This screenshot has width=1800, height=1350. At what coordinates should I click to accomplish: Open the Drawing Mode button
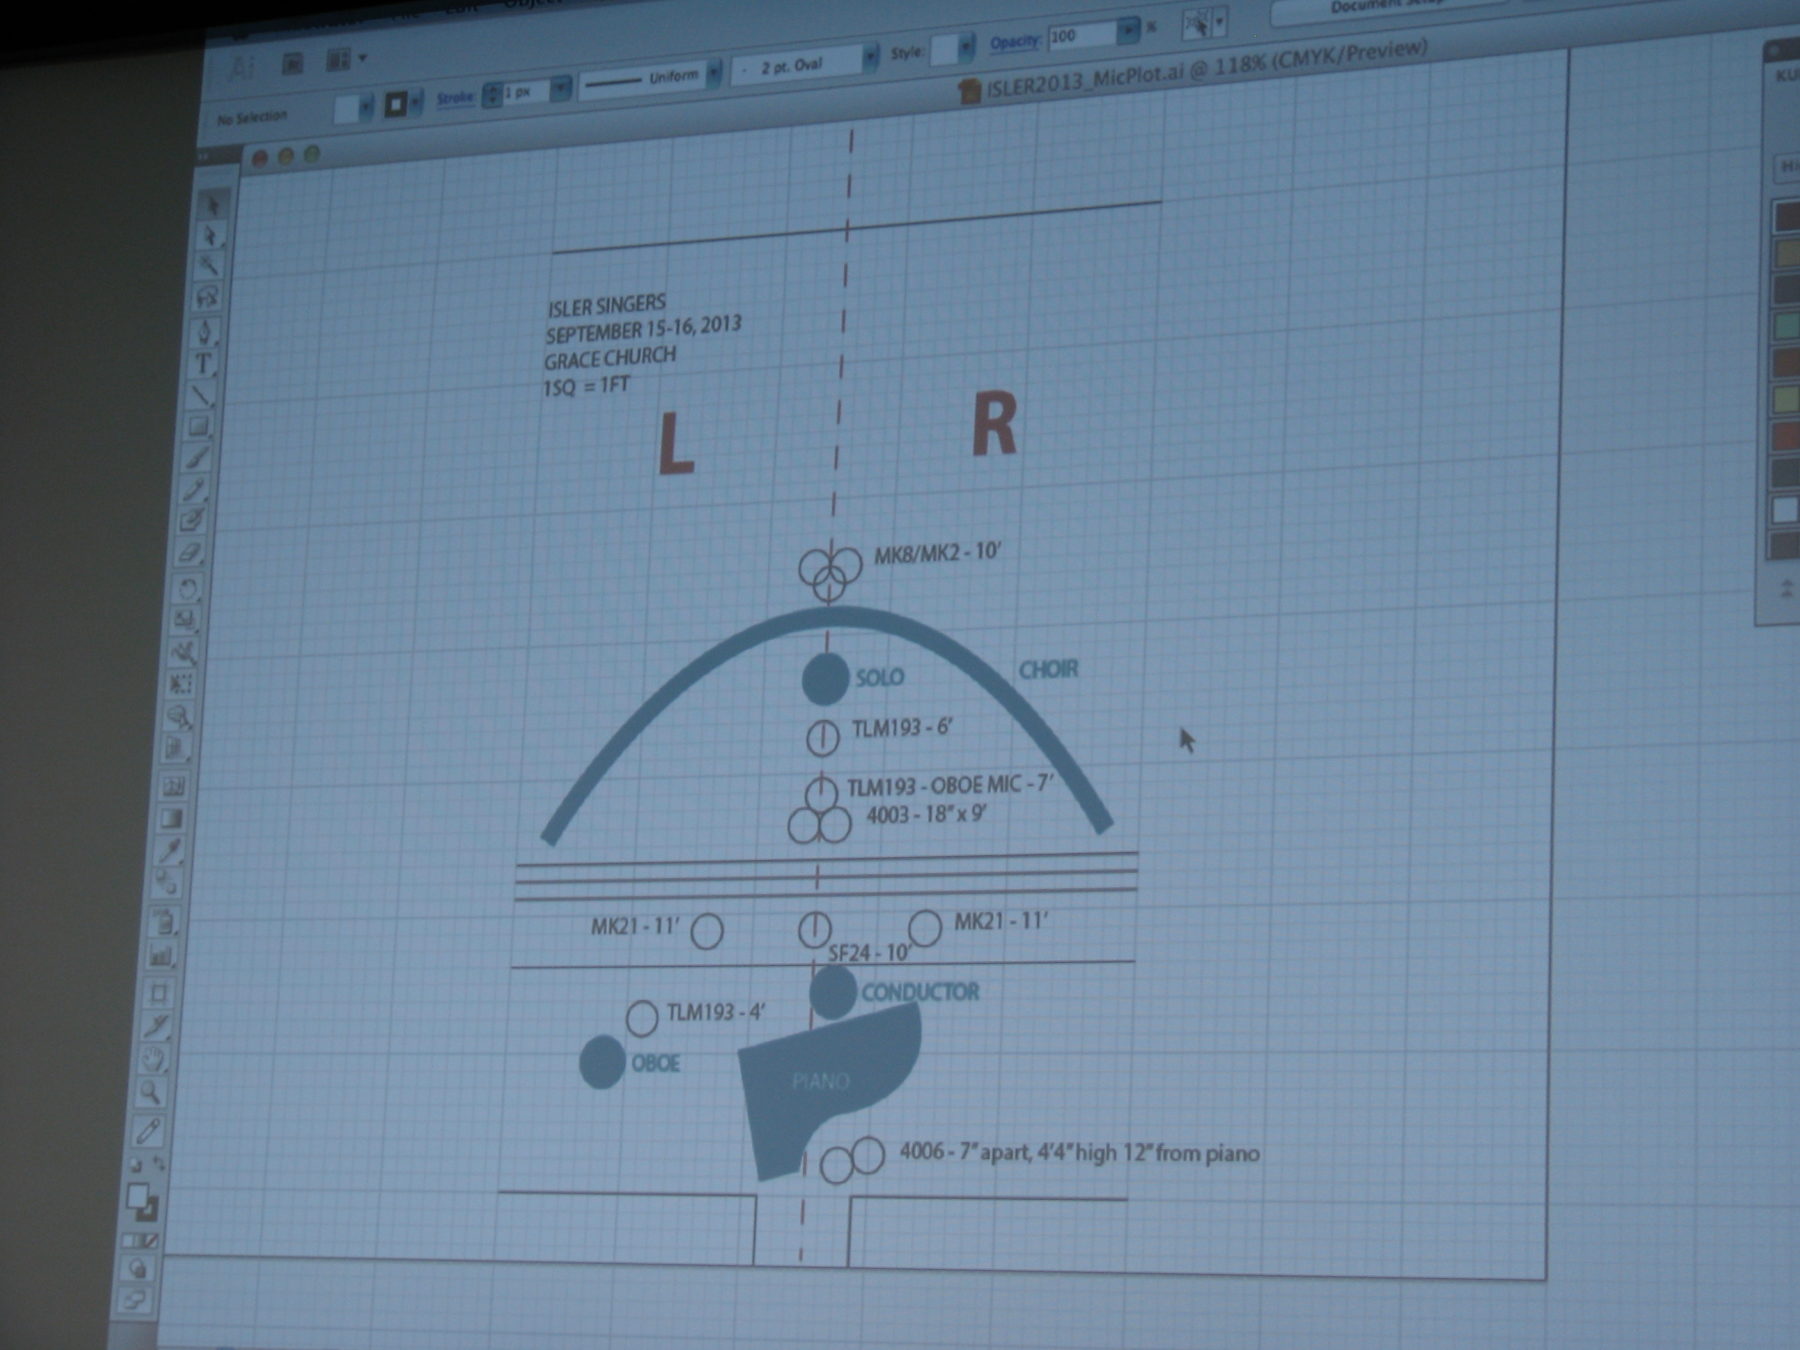(137, 1269)
